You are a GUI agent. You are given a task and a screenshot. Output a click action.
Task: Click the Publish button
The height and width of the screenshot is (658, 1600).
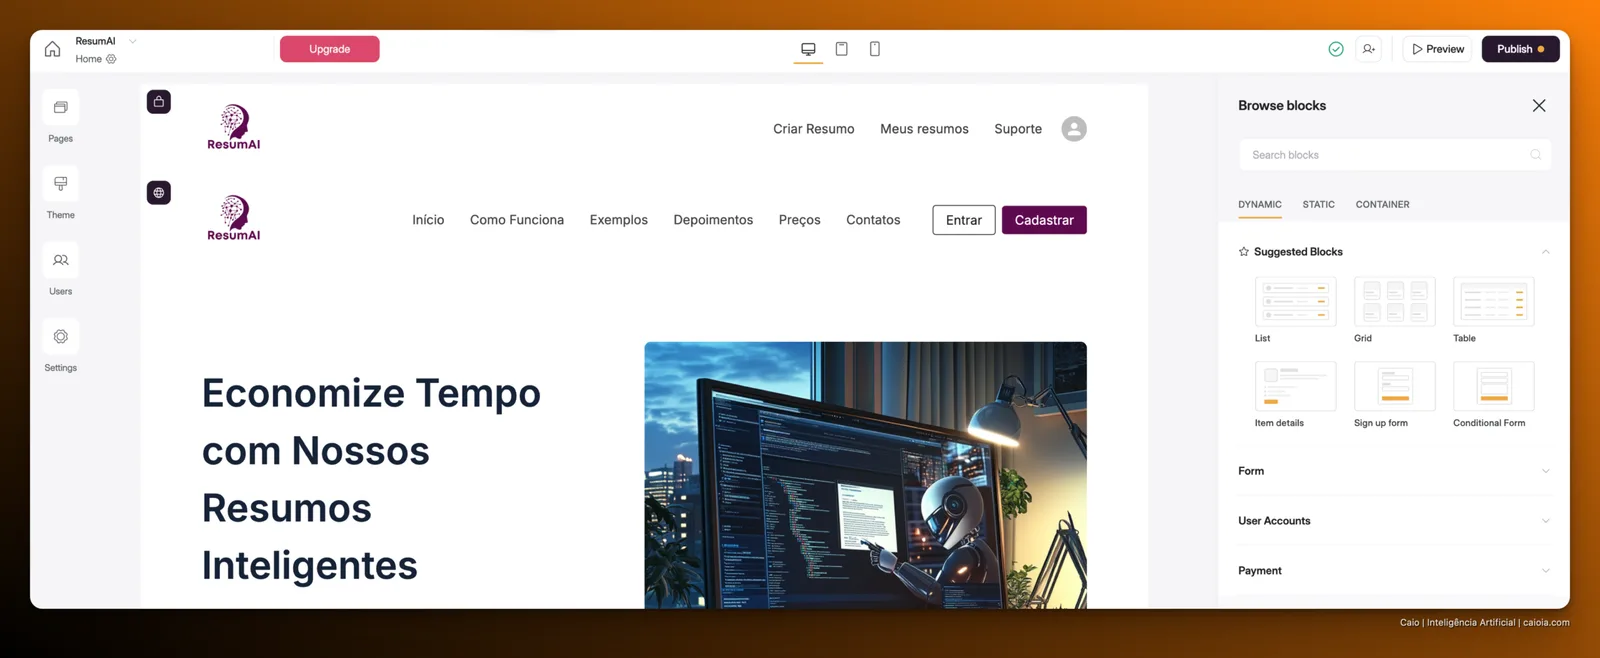click(1520, 49)
